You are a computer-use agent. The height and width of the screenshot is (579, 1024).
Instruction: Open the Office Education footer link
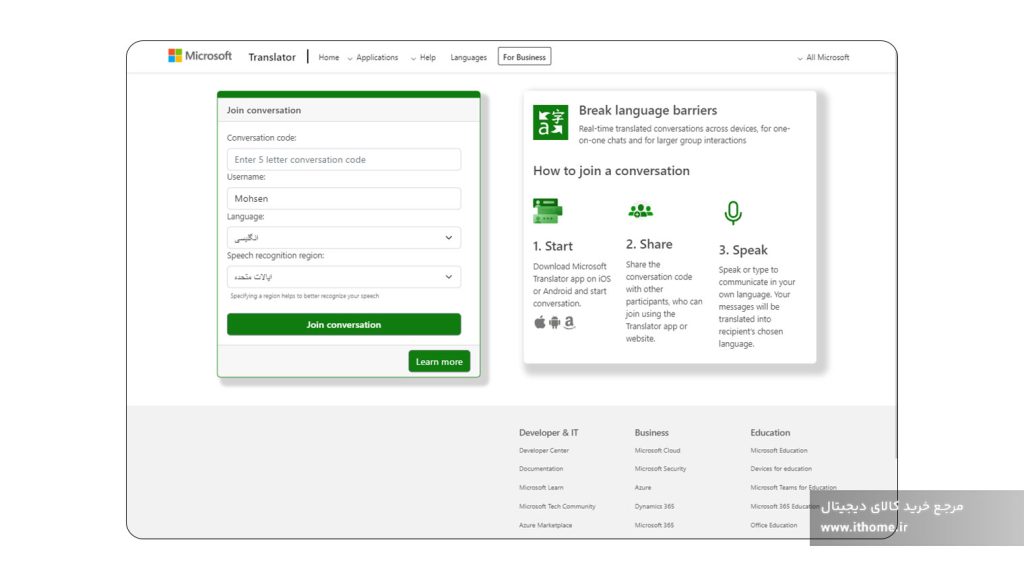[x=773, y=525]
